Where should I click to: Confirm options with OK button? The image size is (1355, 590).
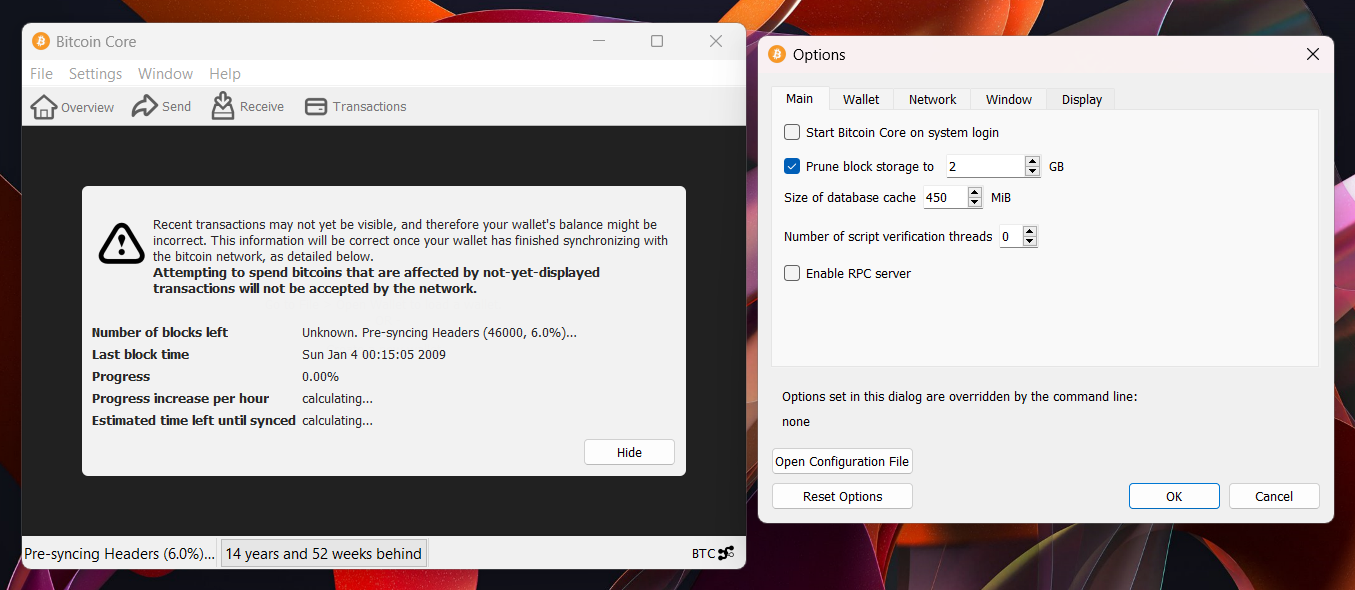pos(1174,496)
